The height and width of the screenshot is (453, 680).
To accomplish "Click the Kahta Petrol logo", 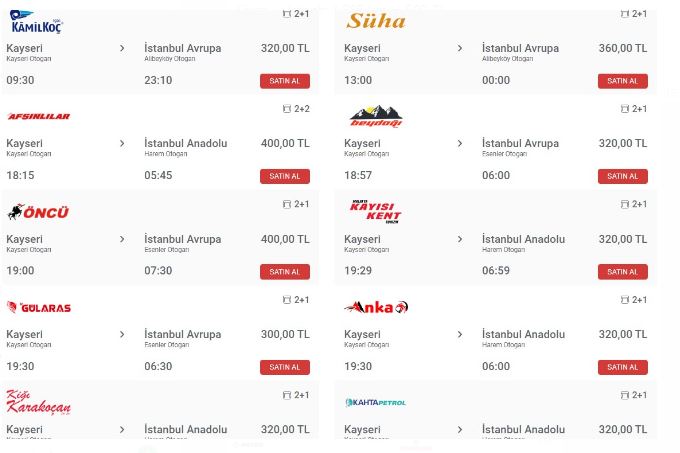I will point(375,403).
